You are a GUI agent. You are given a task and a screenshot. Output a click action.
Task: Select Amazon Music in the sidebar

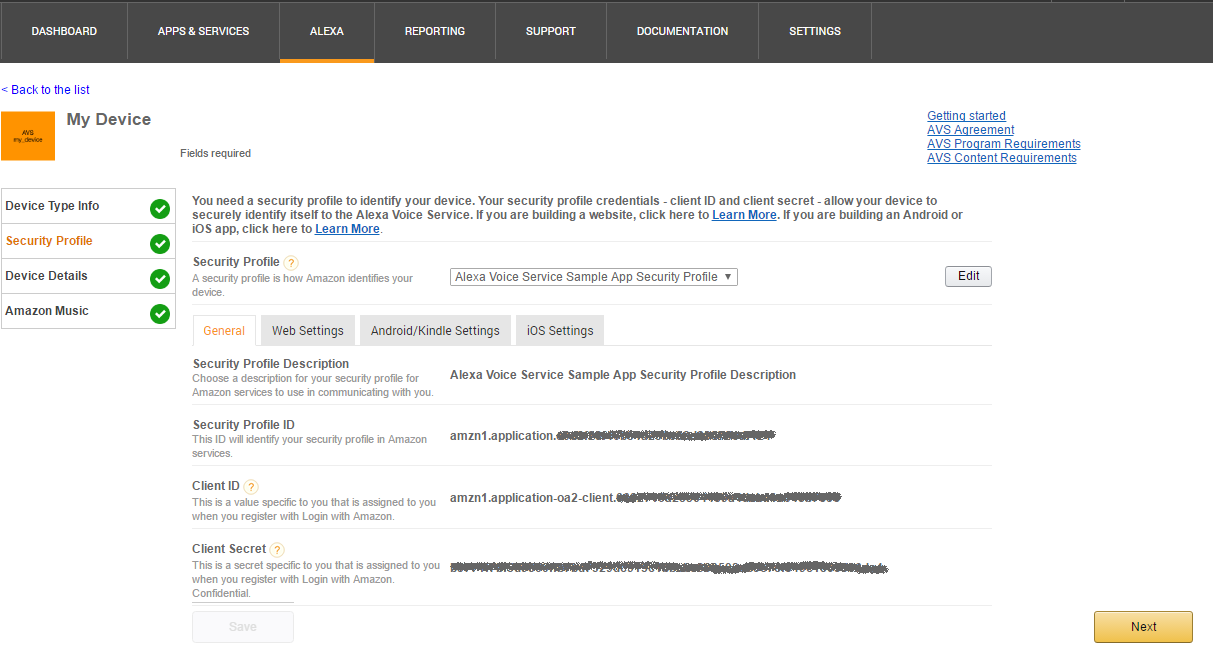point(88,311)
